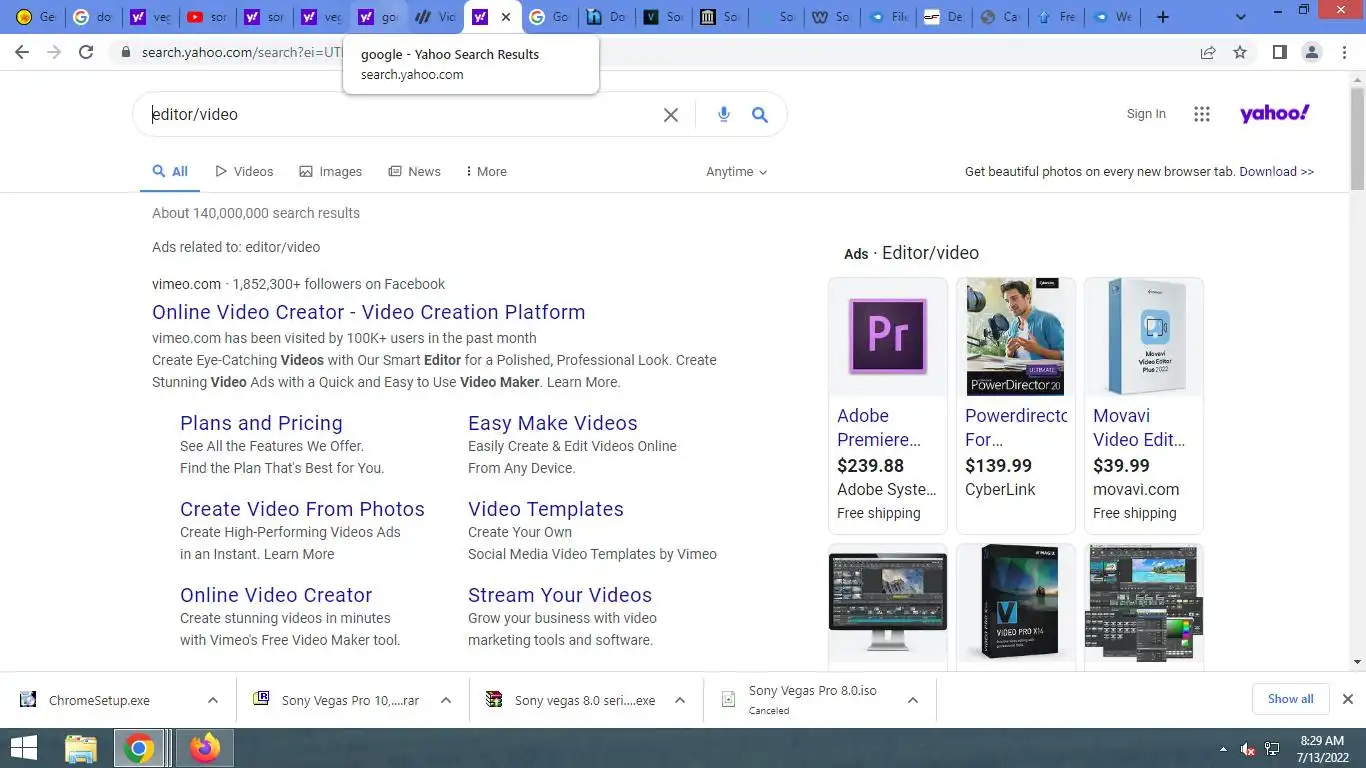
Task: Open Movavi Video Editor product image
Action: click(x=1144, y=337)
